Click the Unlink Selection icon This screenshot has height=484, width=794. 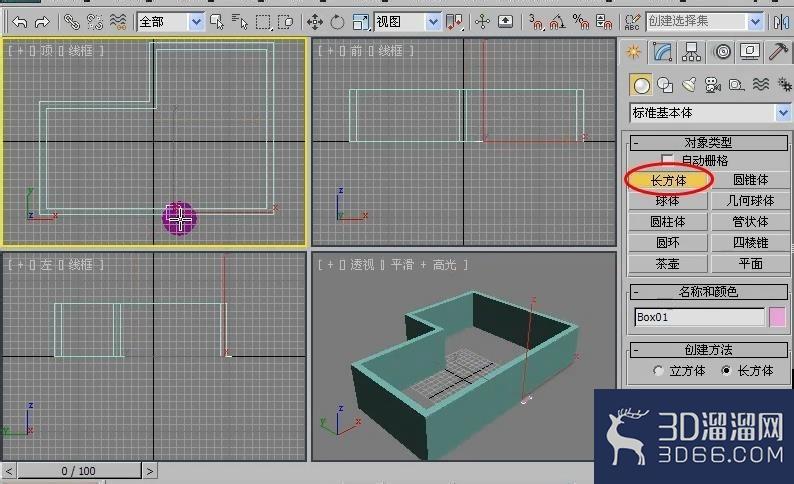point(95,22)
